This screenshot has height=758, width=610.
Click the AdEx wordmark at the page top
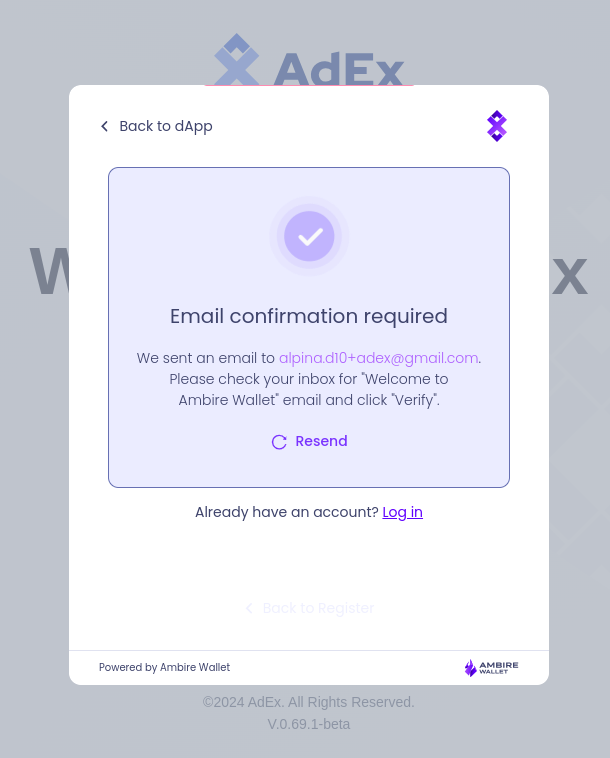coord(338,68)
